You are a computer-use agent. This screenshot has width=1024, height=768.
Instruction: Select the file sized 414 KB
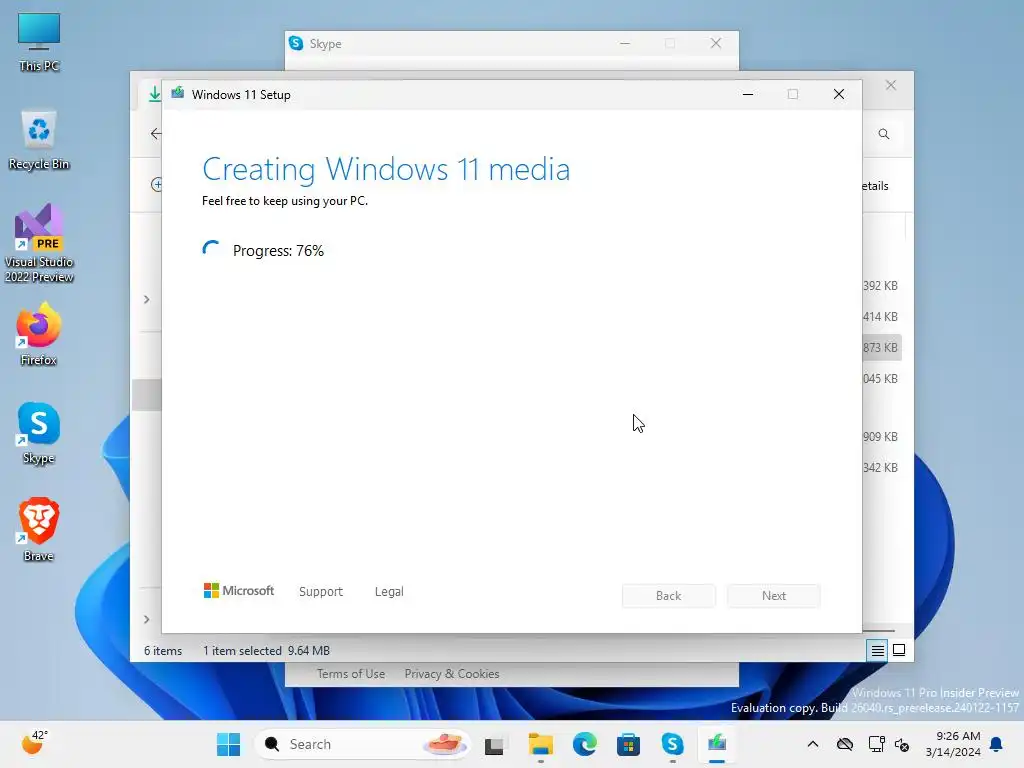[880, 317]
